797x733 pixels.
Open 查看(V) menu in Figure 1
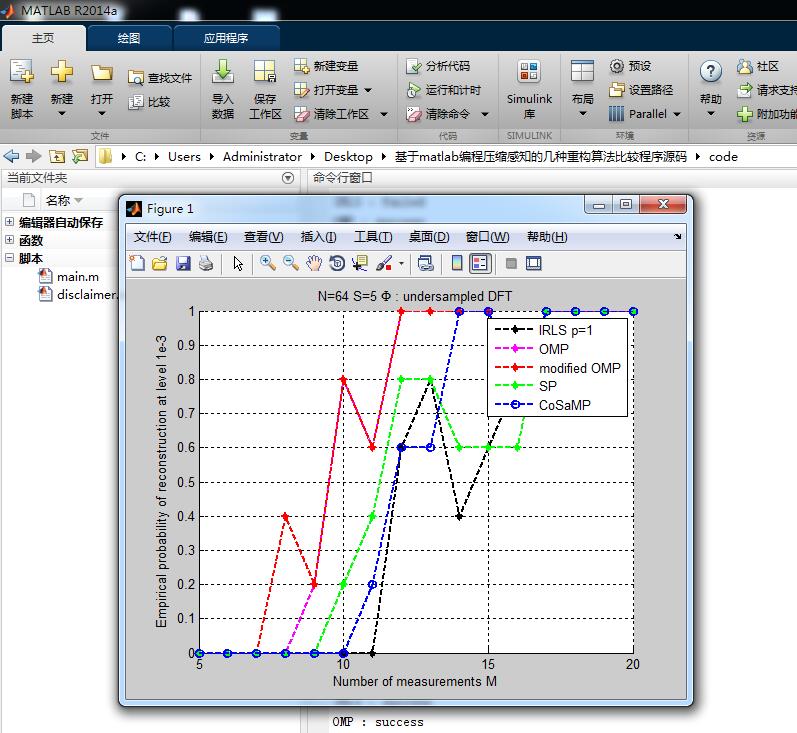pos(263,237)
